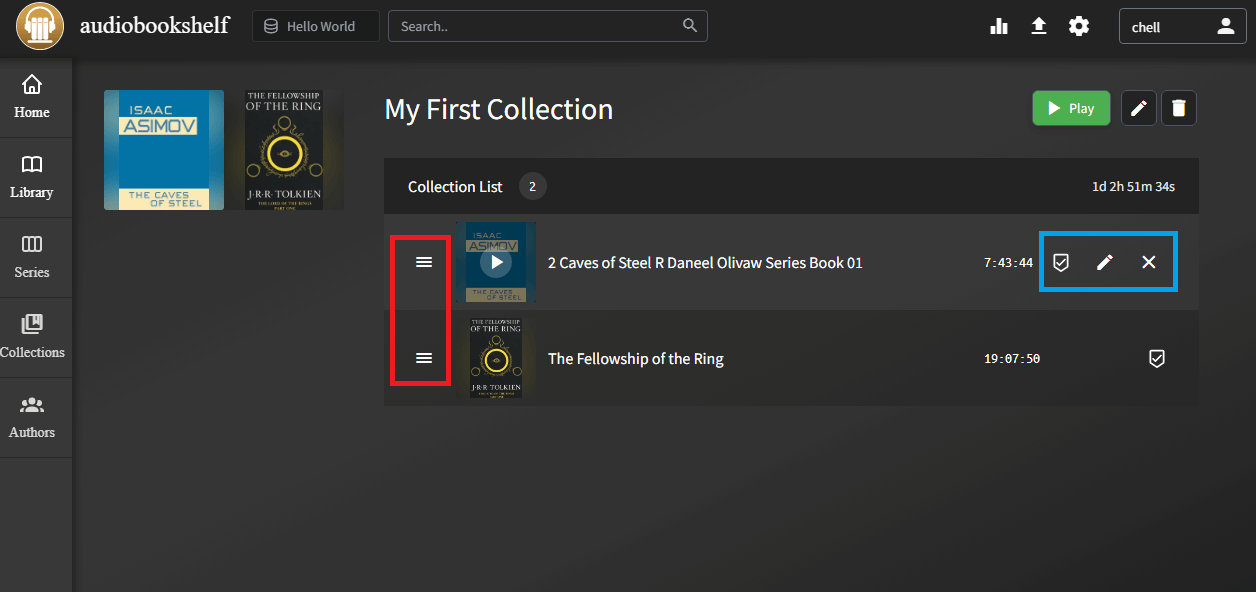Go to the Library sidebar section
Image resolution: width=1256 pixels, height=592 pixels.
point(33,175)
